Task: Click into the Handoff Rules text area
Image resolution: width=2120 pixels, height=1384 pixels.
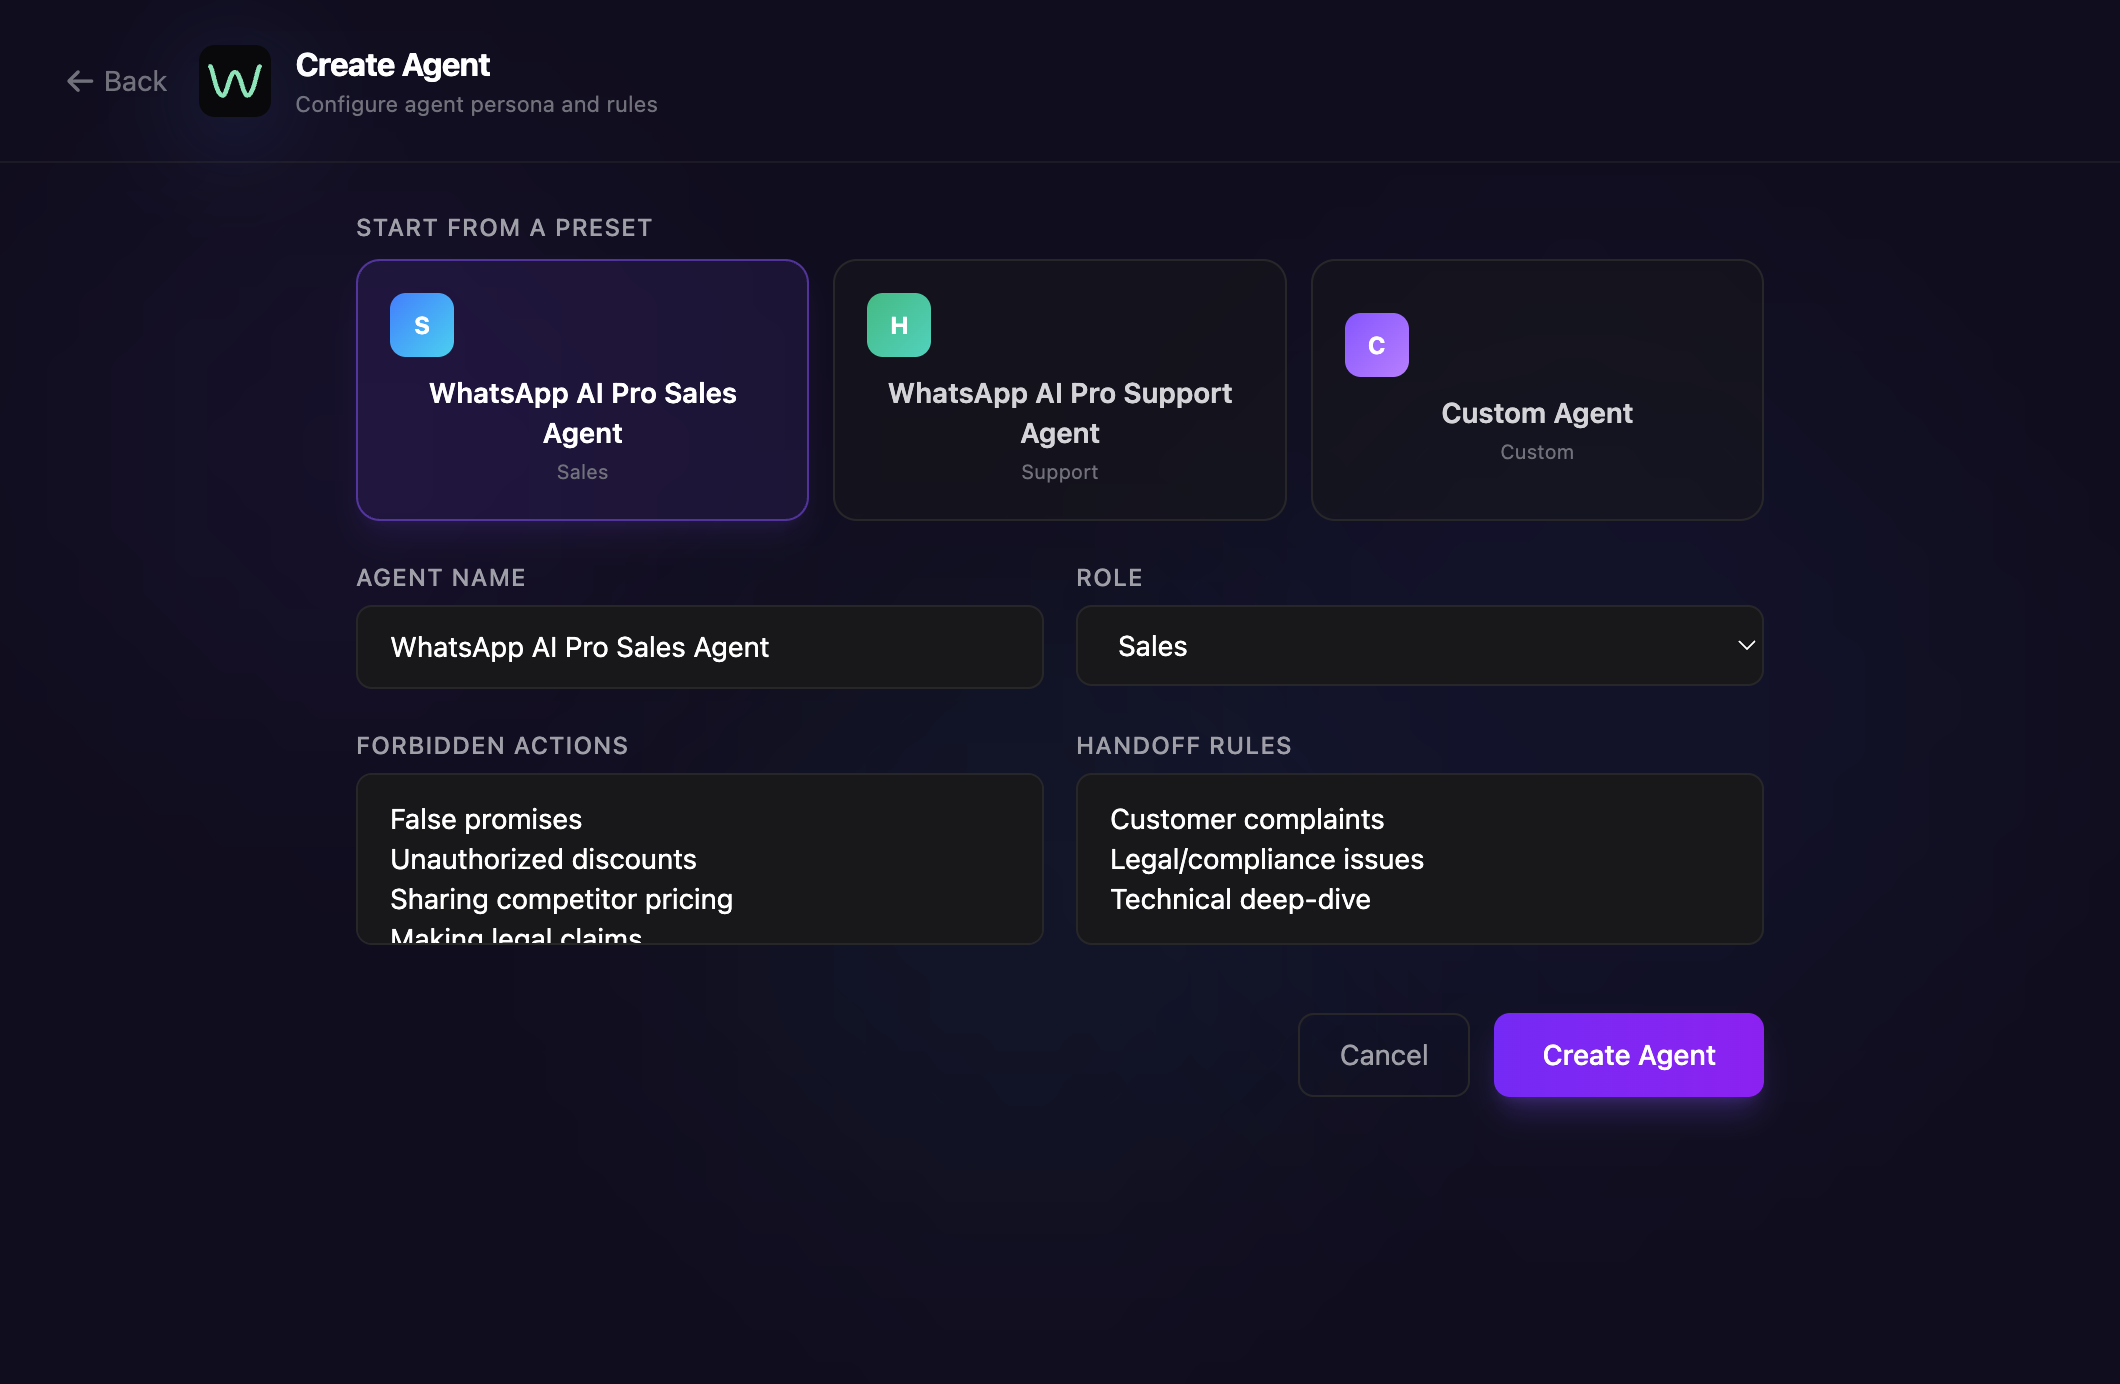Action: 1420,859
